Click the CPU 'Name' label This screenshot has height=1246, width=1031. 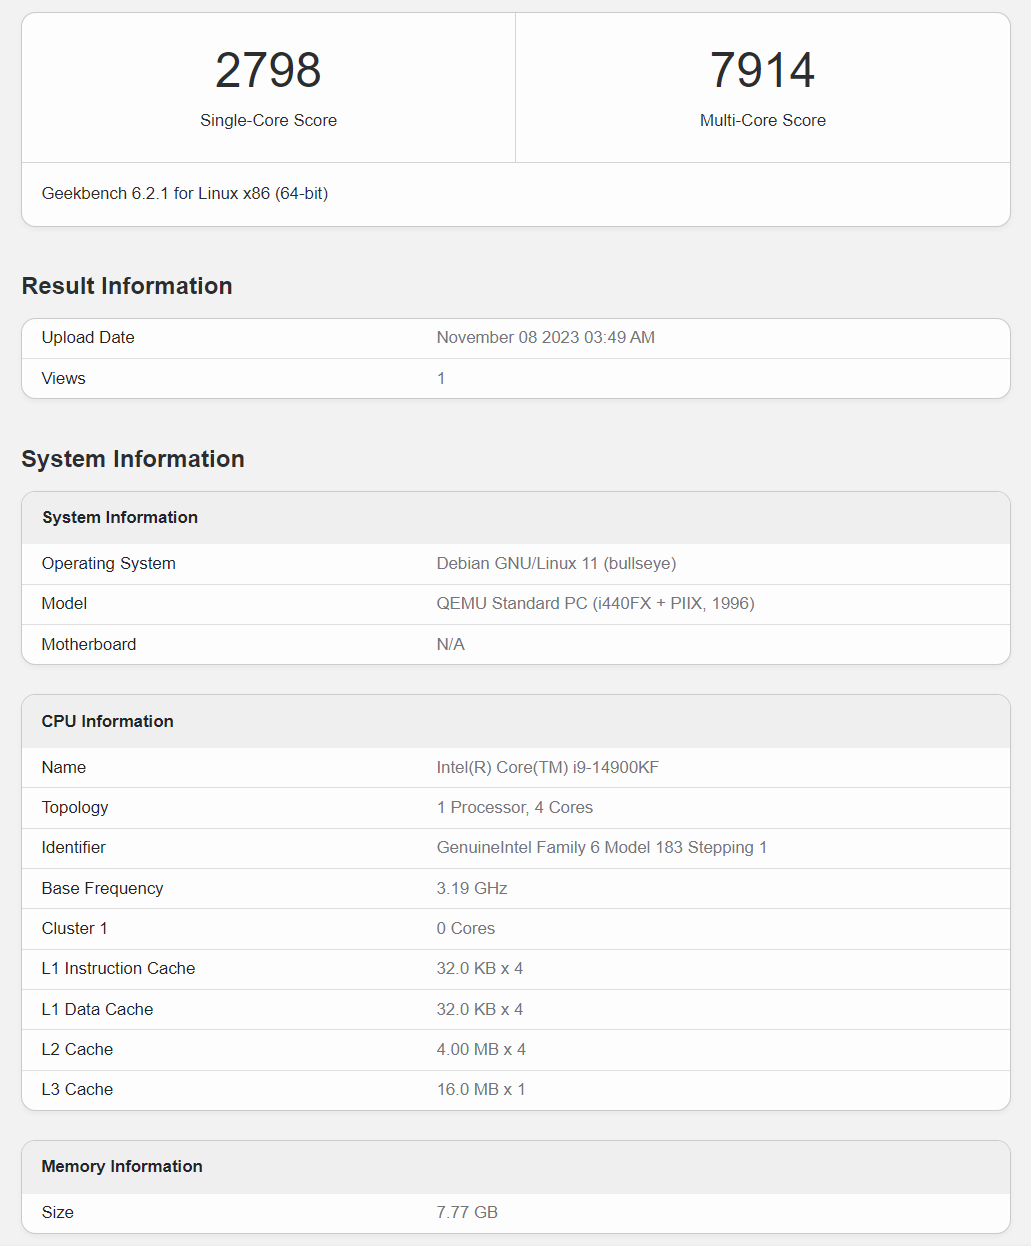click(x=64, y=767)
